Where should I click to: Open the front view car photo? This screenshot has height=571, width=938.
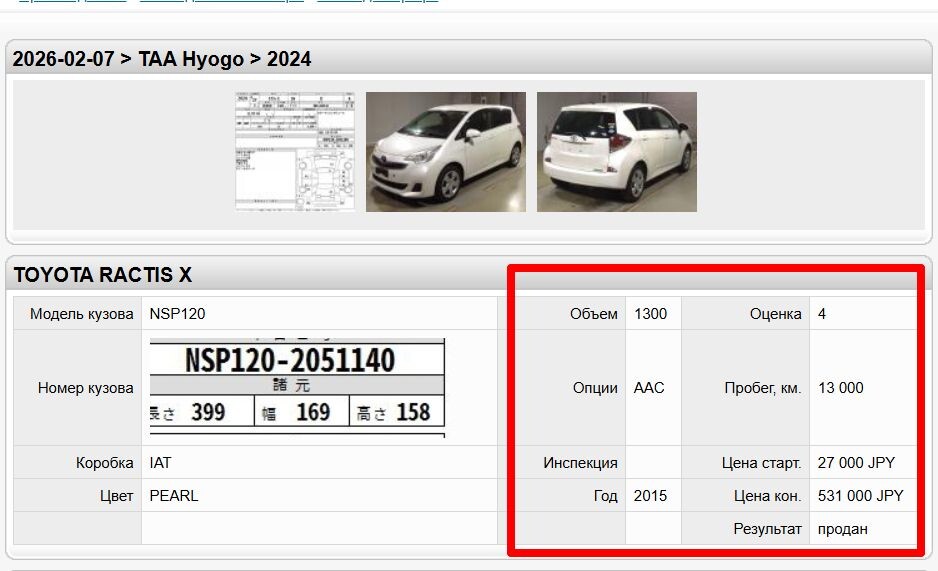coord(446,152)
